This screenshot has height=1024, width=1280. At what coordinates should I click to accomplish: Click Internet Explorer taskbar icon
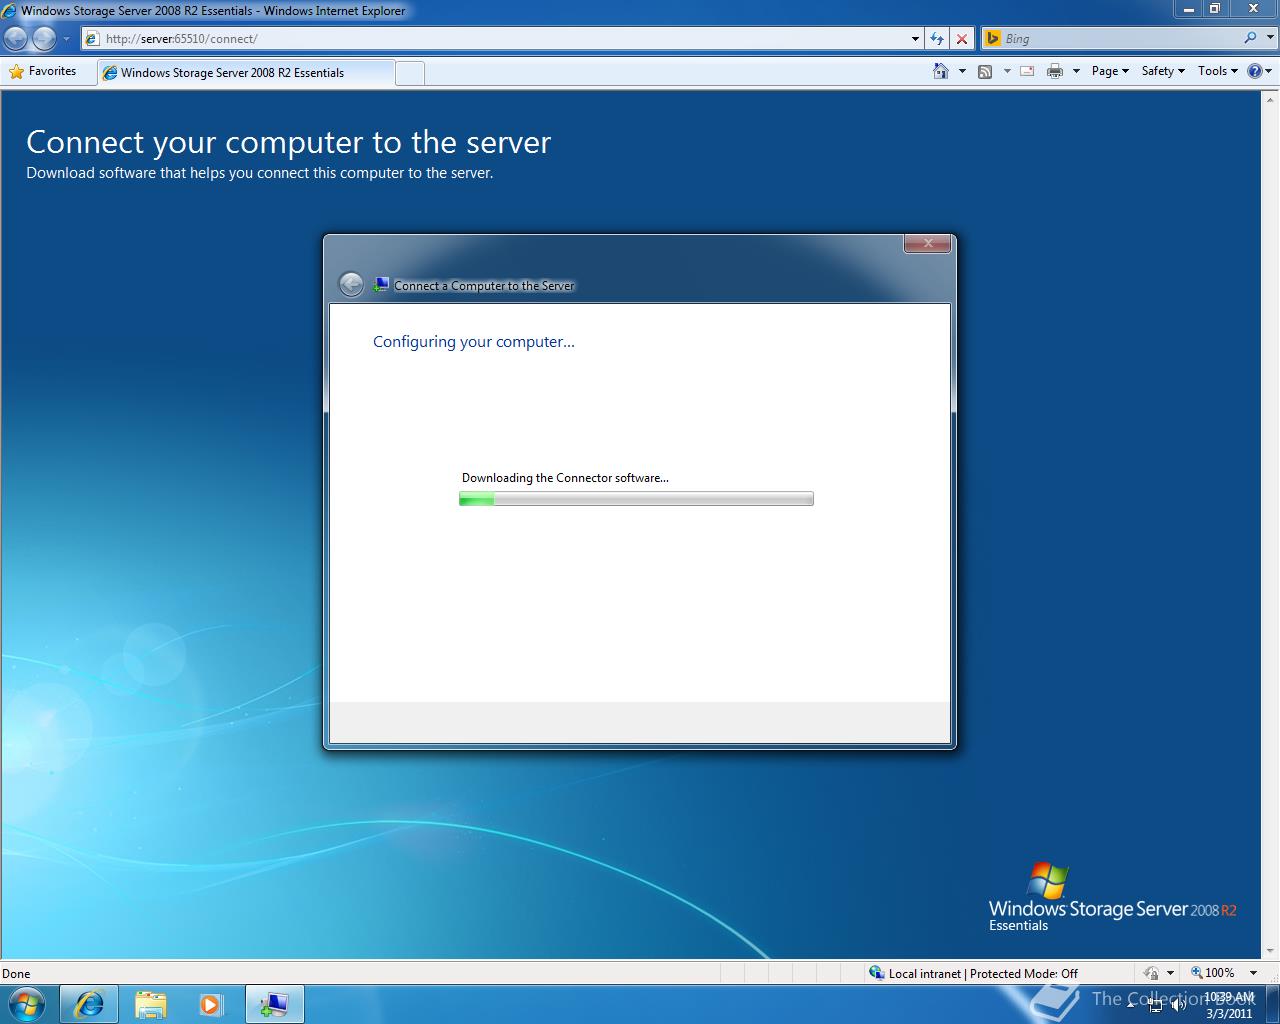(89, 1004)
